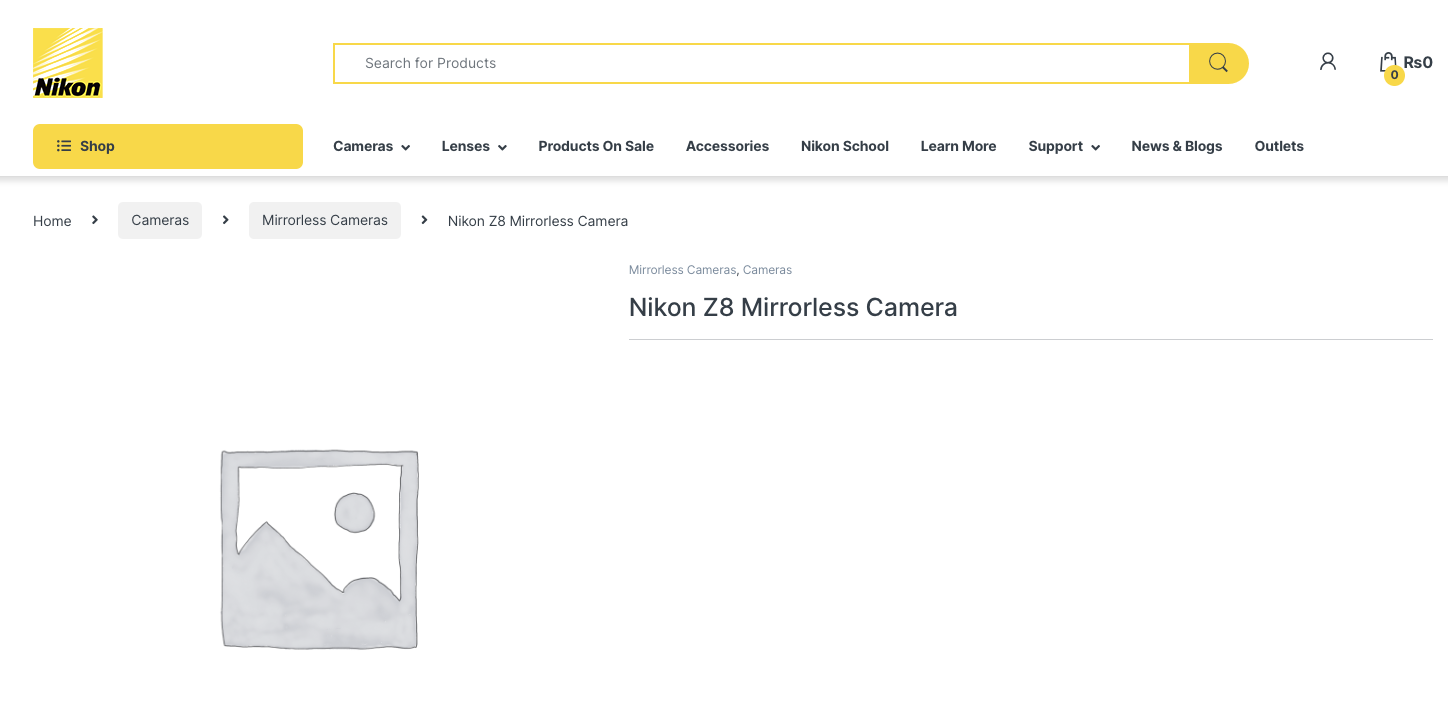1448x728 pixels.
Task: Expand the Lenses dropdown menu
Action: pos(474,146)
